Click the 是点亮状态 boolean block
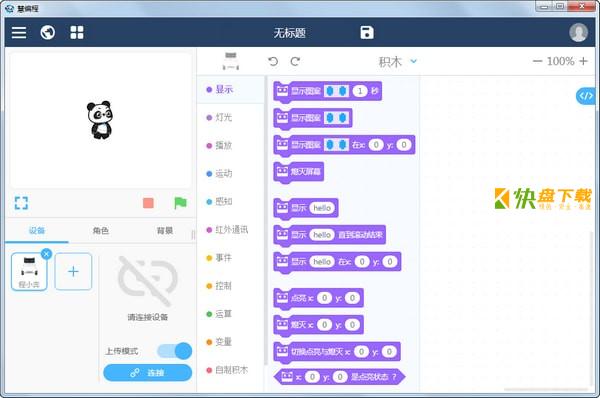Viewport: 600px width, 398px height. 339,377
